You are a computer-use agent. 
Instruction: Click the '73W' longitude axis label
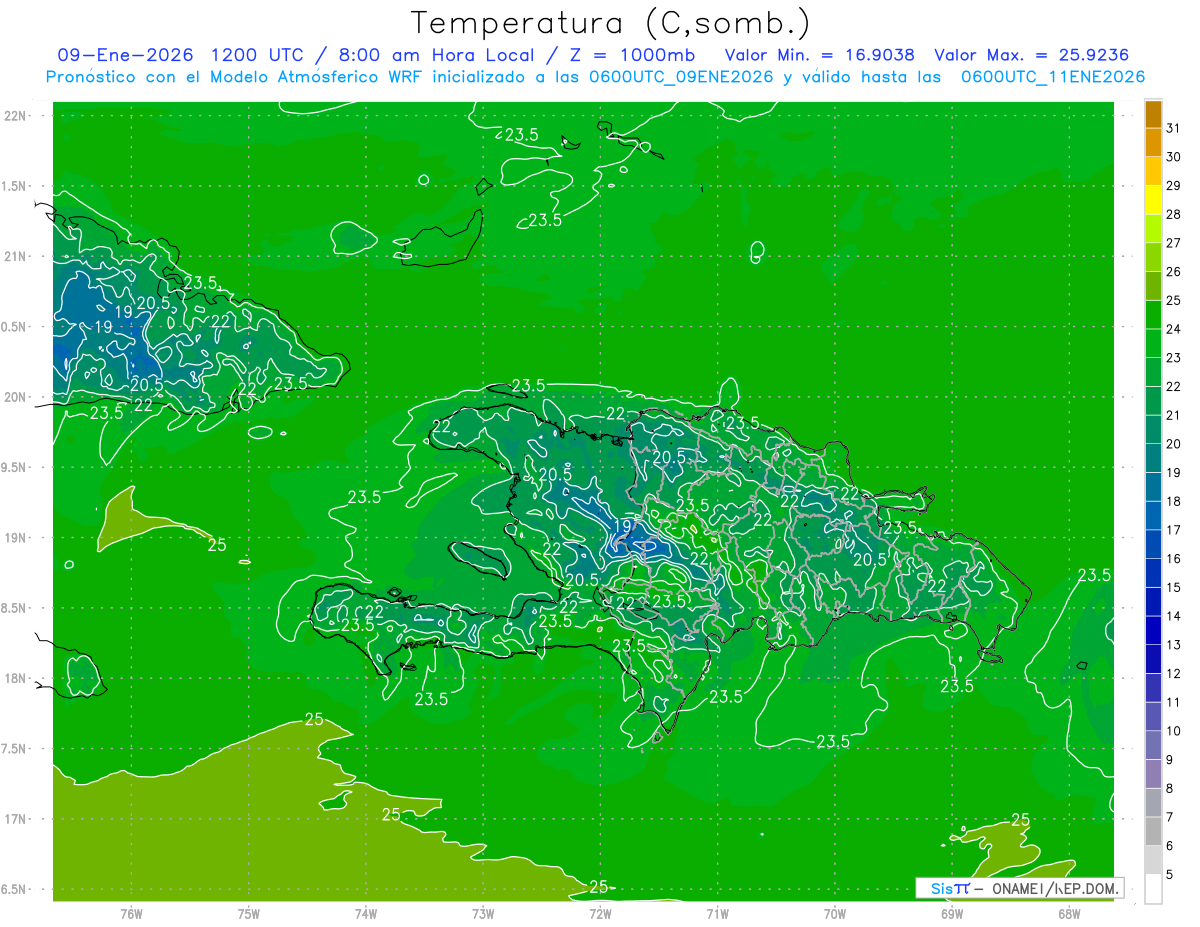pos(483,913)
